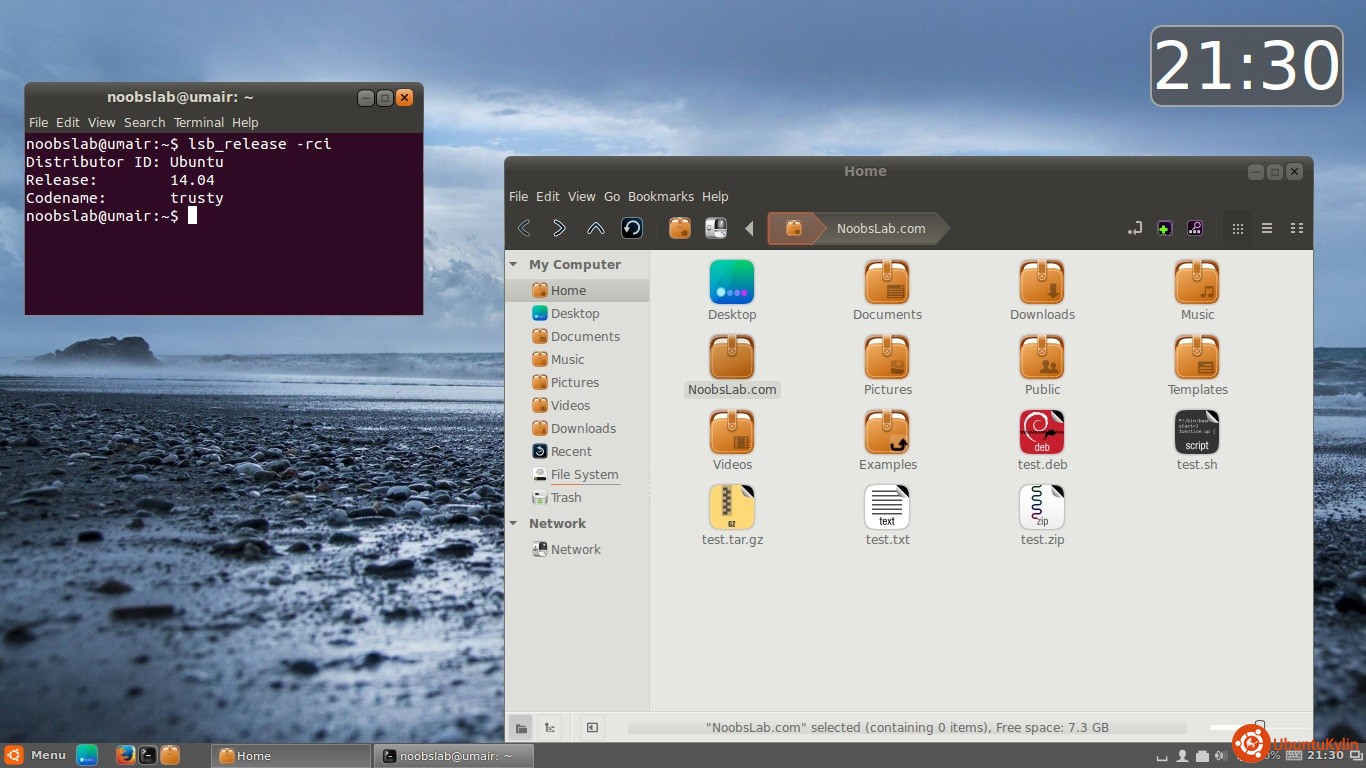
Task: Go up to the parent folder
Action: (596, 228)
